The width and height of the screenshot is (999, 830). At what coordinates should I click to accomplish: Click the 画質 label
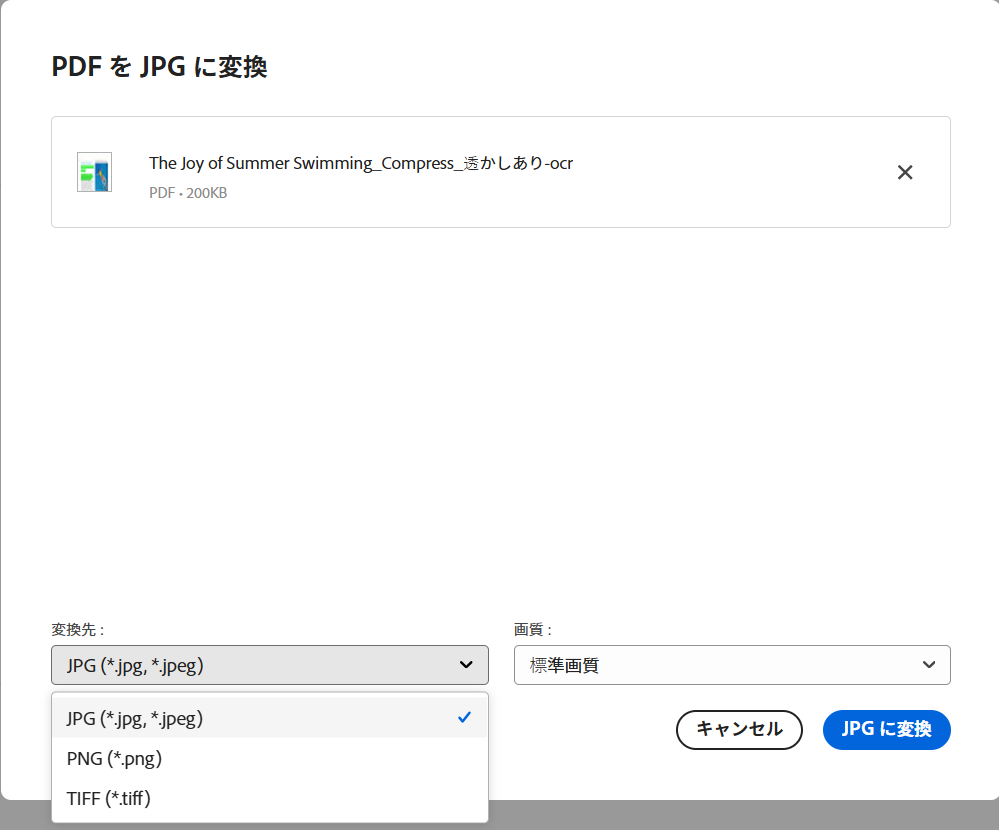[x=533, y=630]
